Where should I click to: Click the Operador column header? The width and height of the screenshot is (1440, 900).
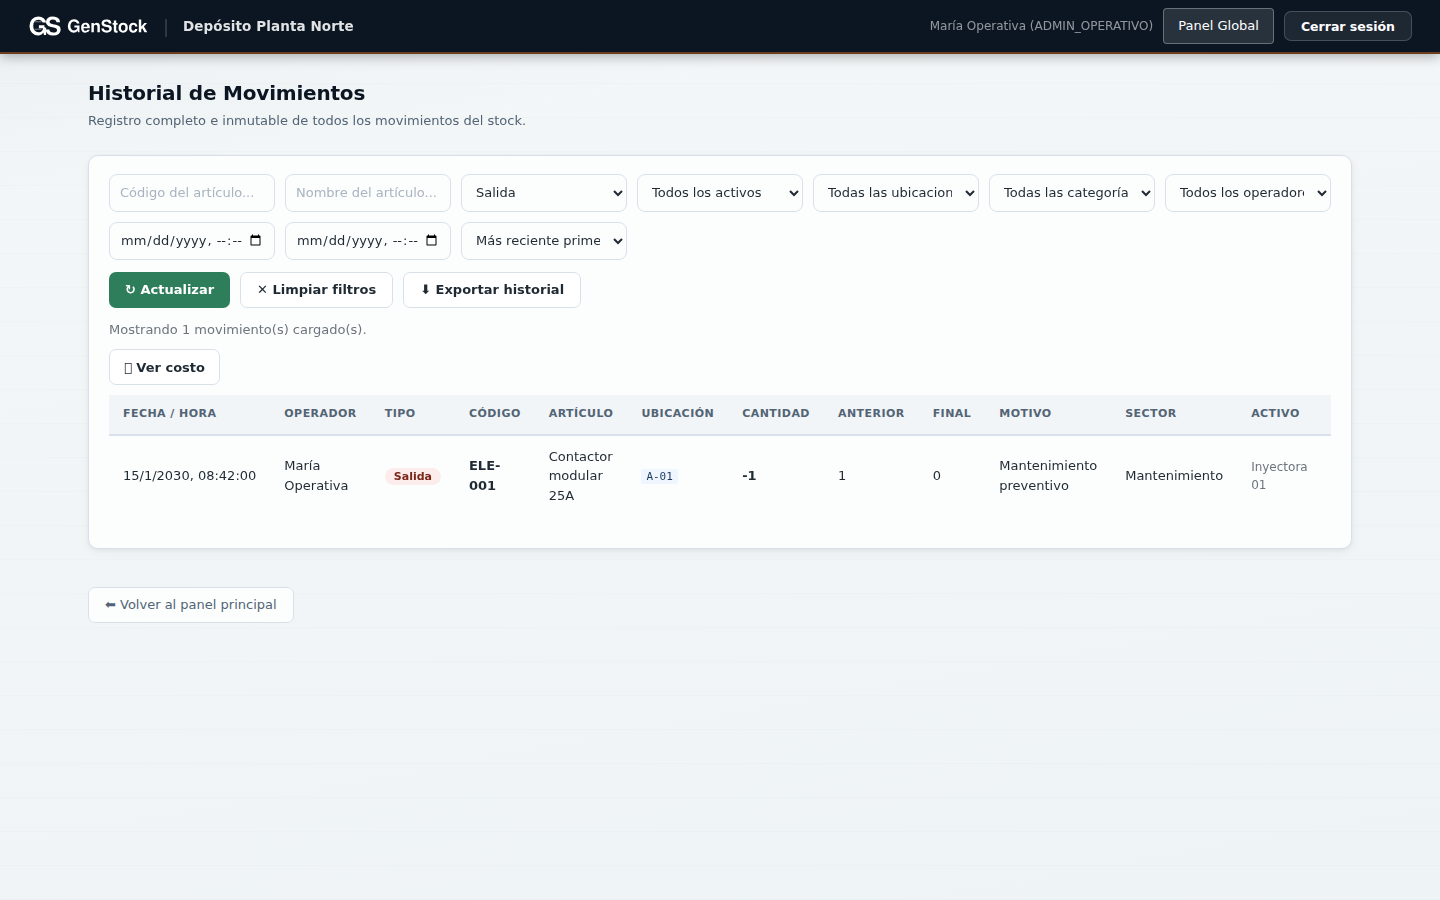[320, 413]
